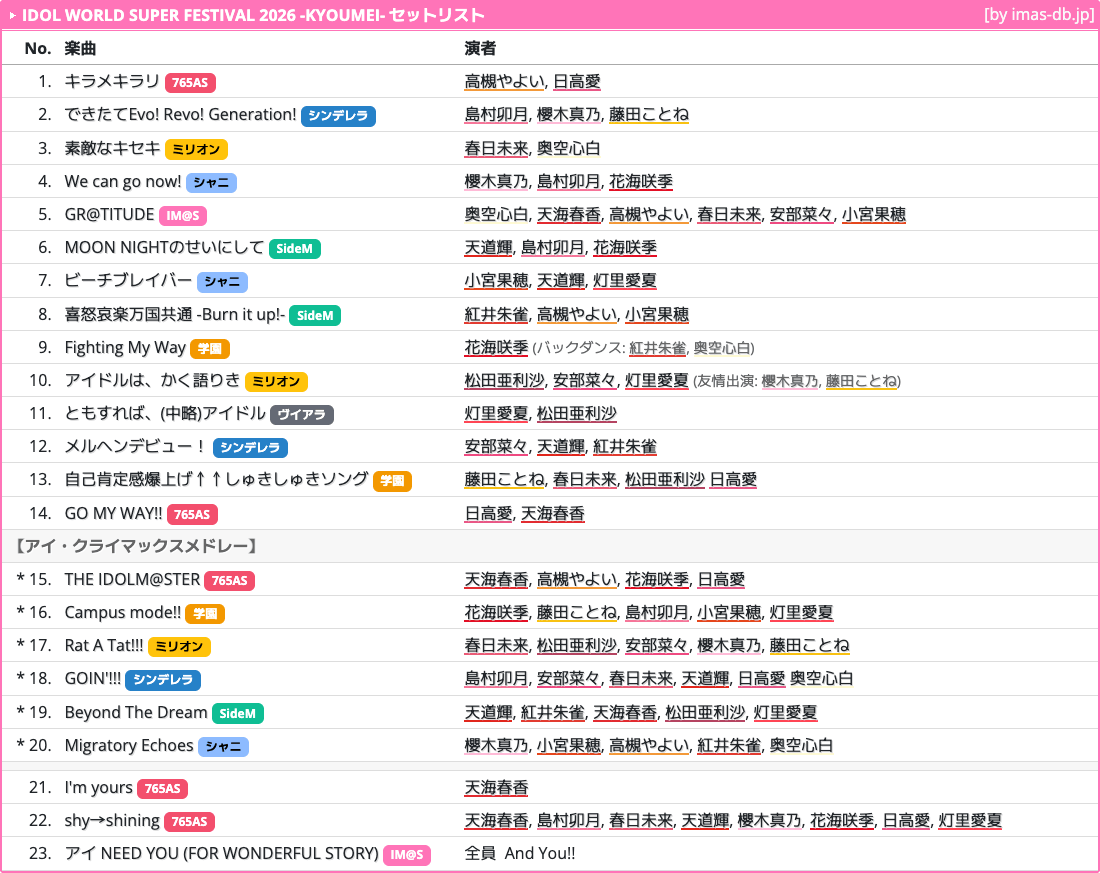Select the festival setlist title text
The width and height of the screenshot is (1100, 873).
[253, 15]
